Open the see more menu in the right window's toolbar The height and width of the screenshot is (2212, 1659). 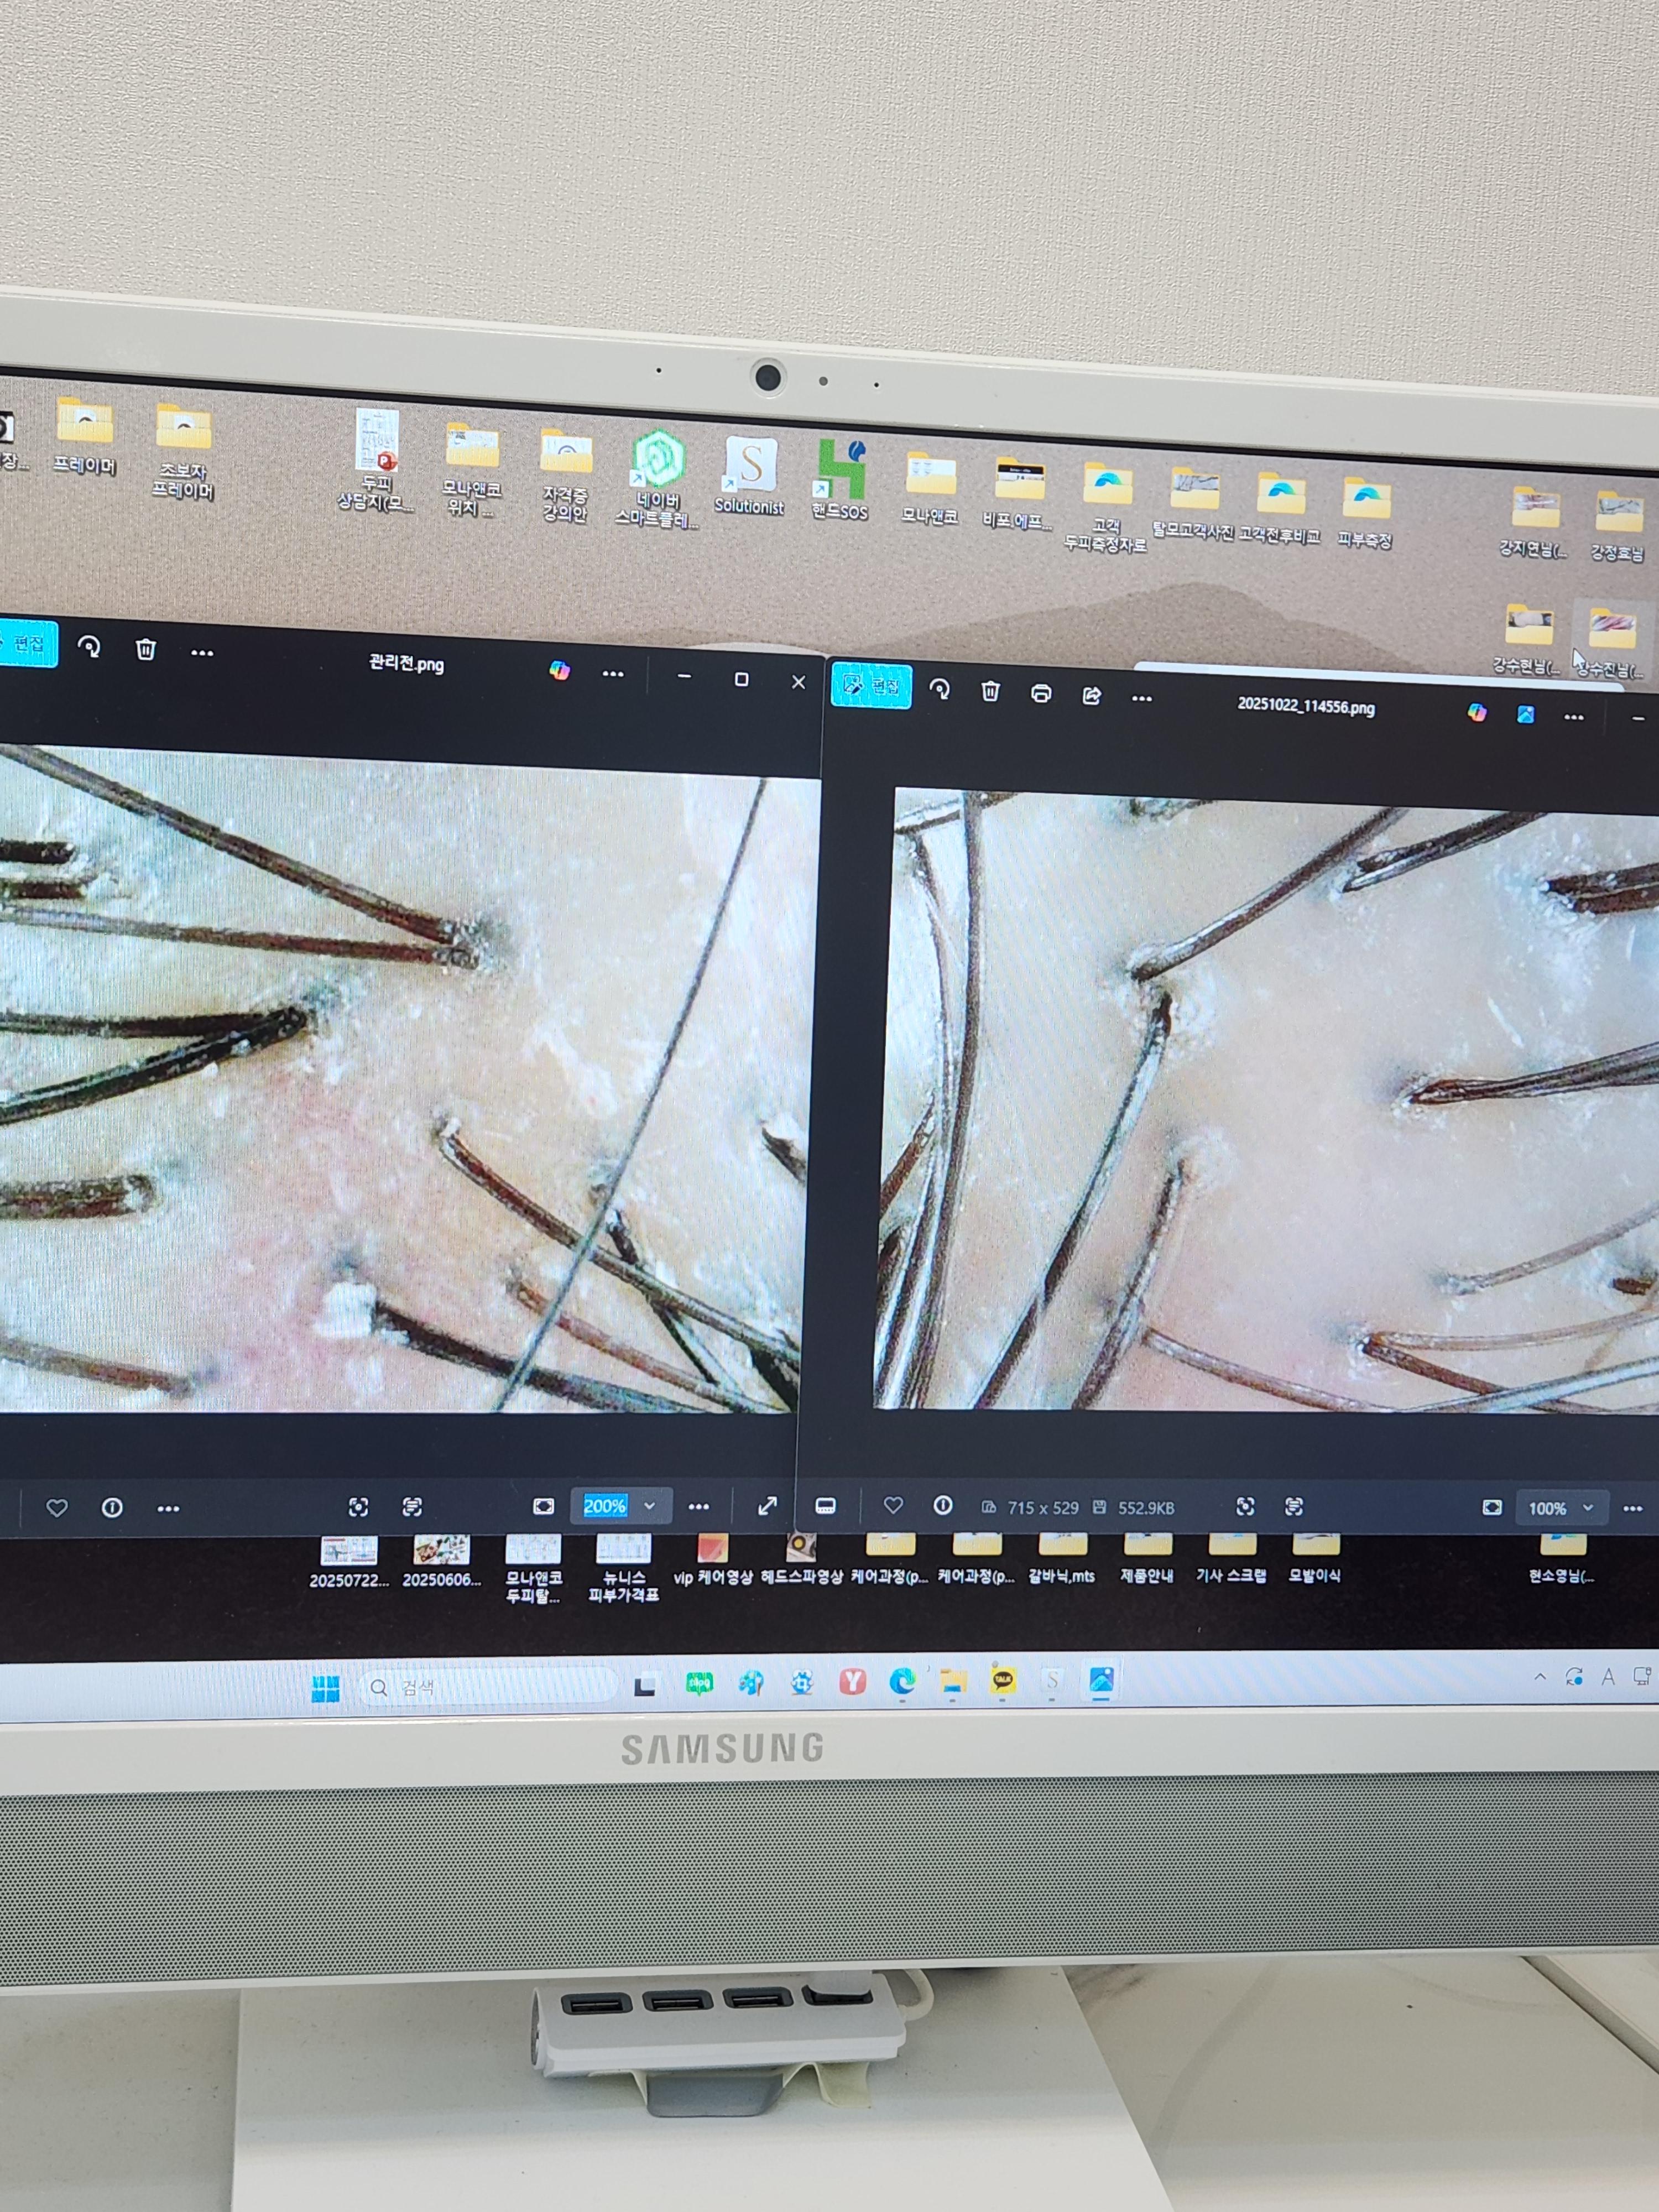pos(1142,698)
